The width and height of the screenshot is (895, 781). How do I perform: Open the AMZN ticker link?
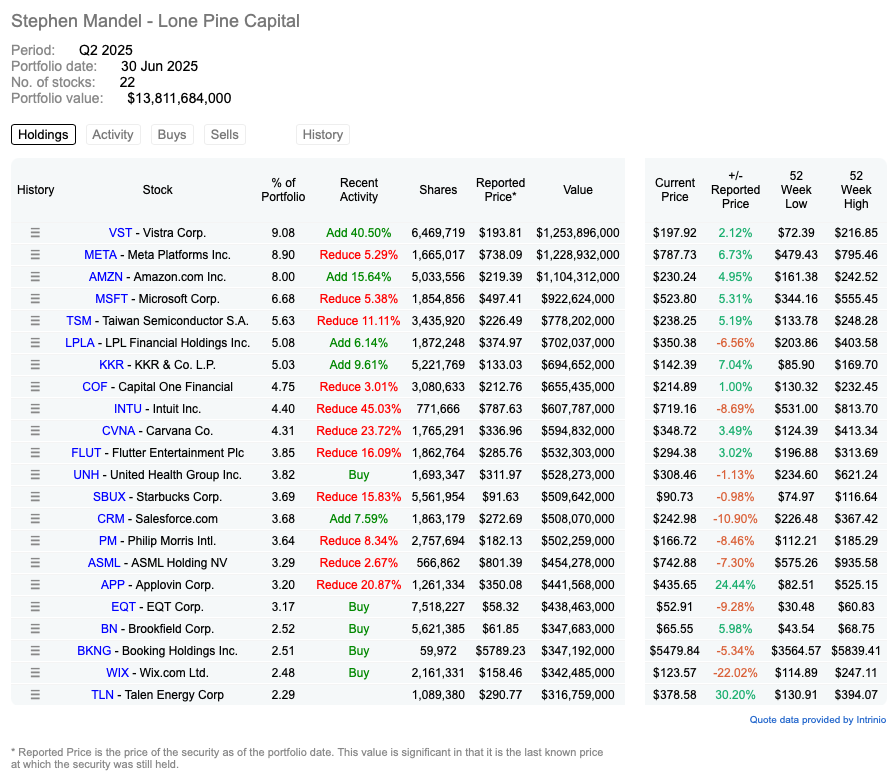click(106, 277)
